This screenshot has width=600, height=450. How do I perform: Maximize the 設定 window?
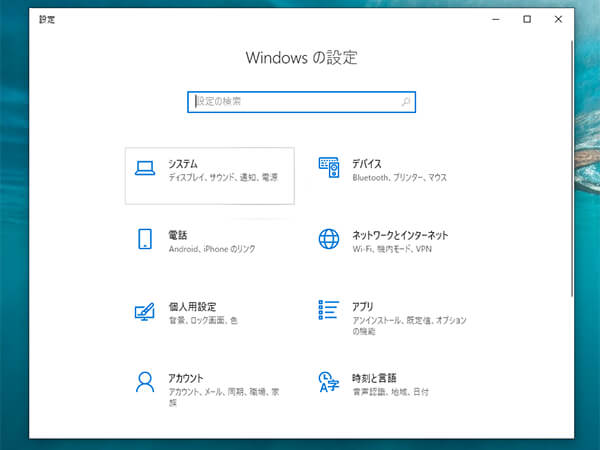(x=527, y=19)
